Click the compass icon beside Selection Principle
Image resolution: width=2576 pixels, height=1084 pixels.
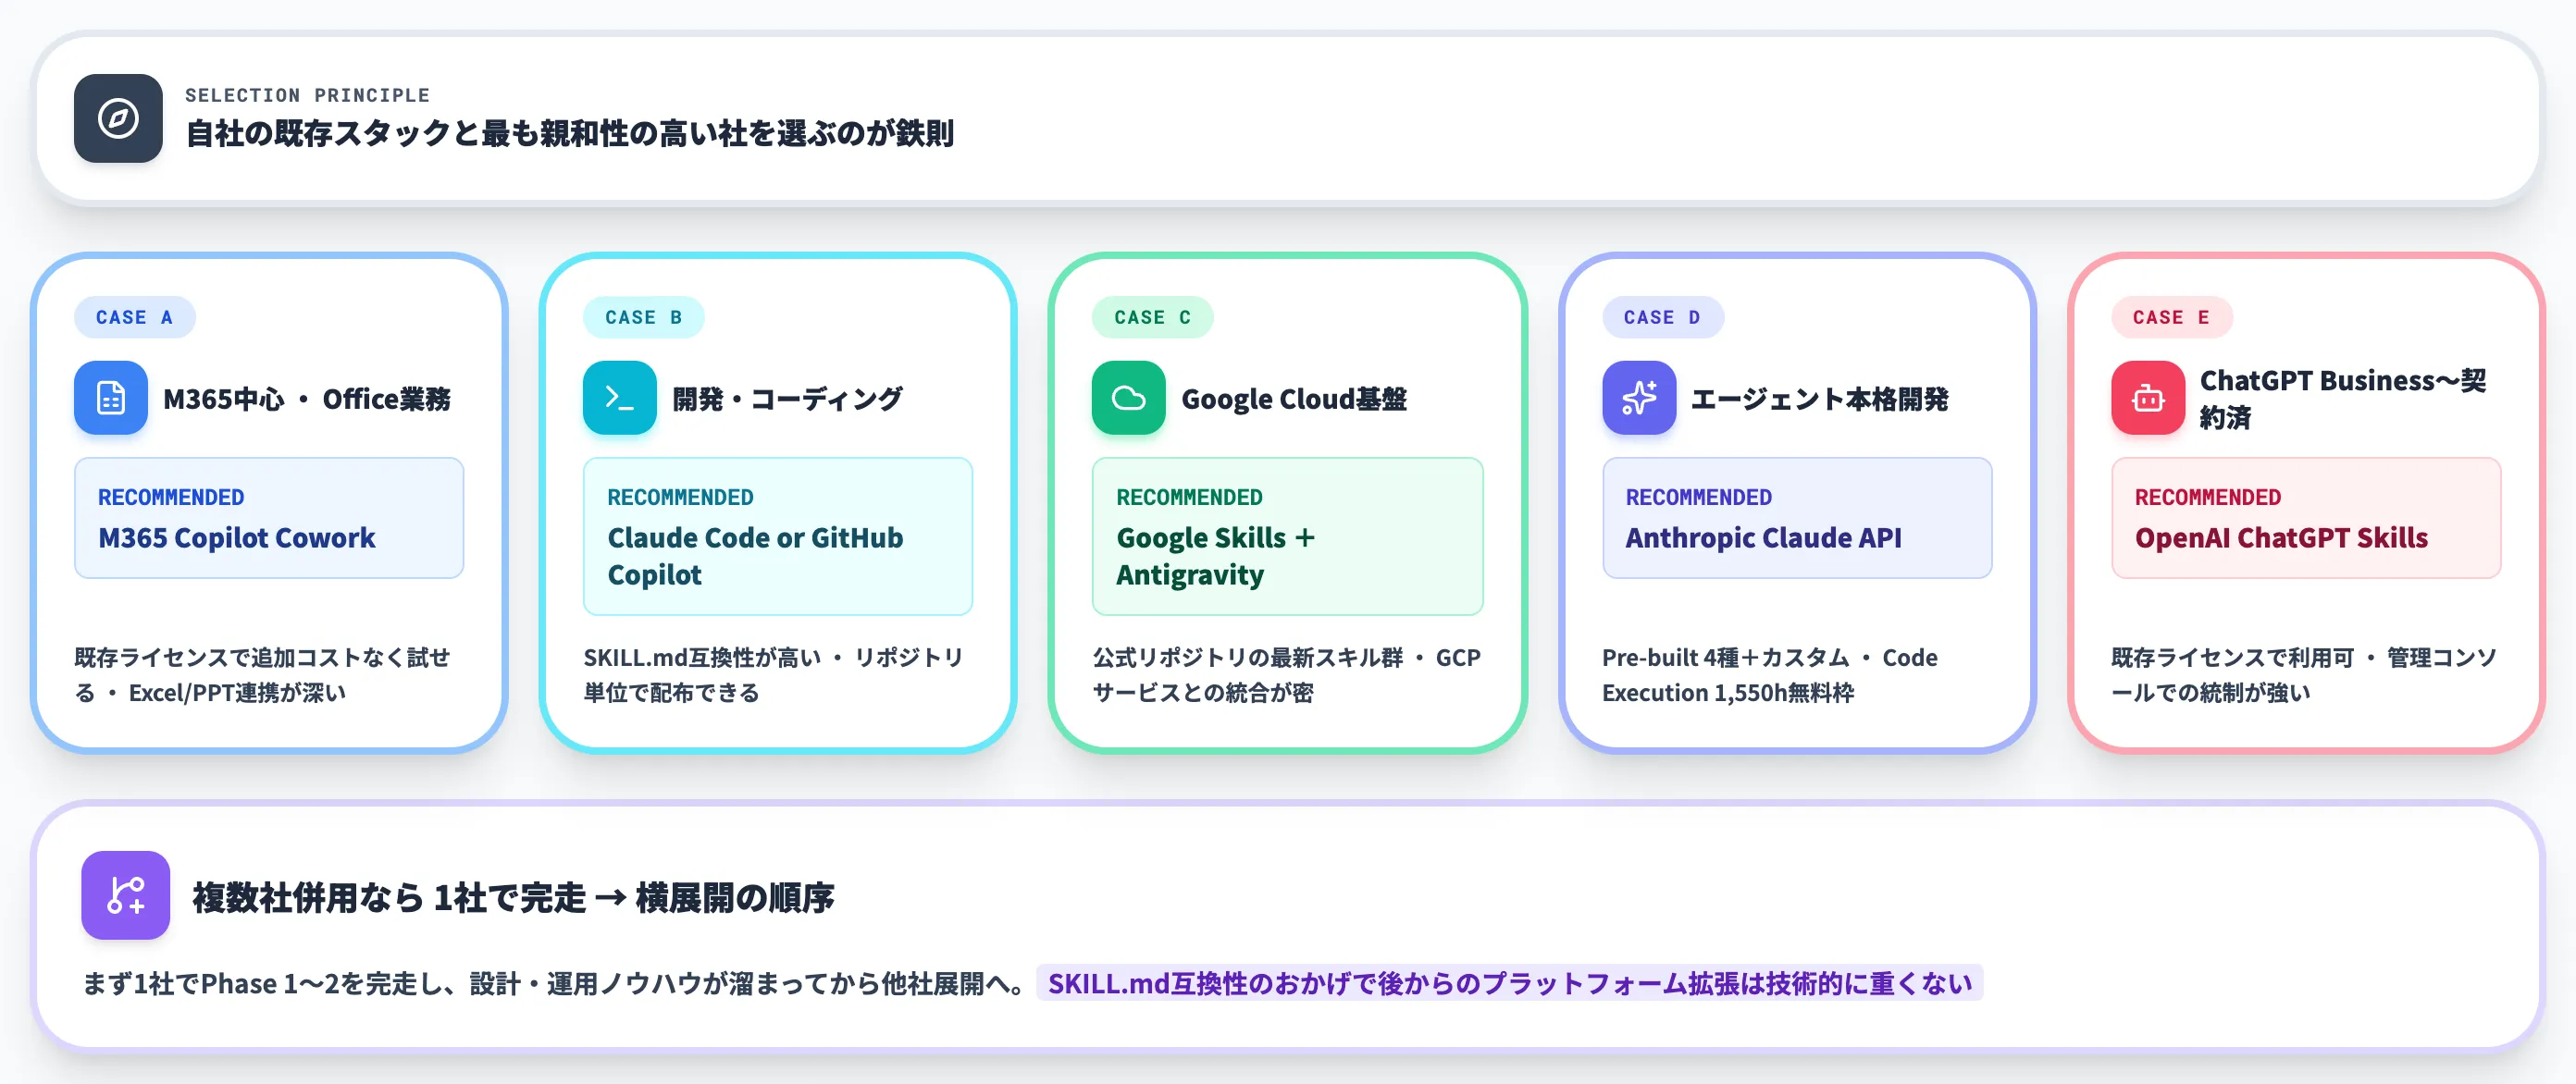click(118, 118)
